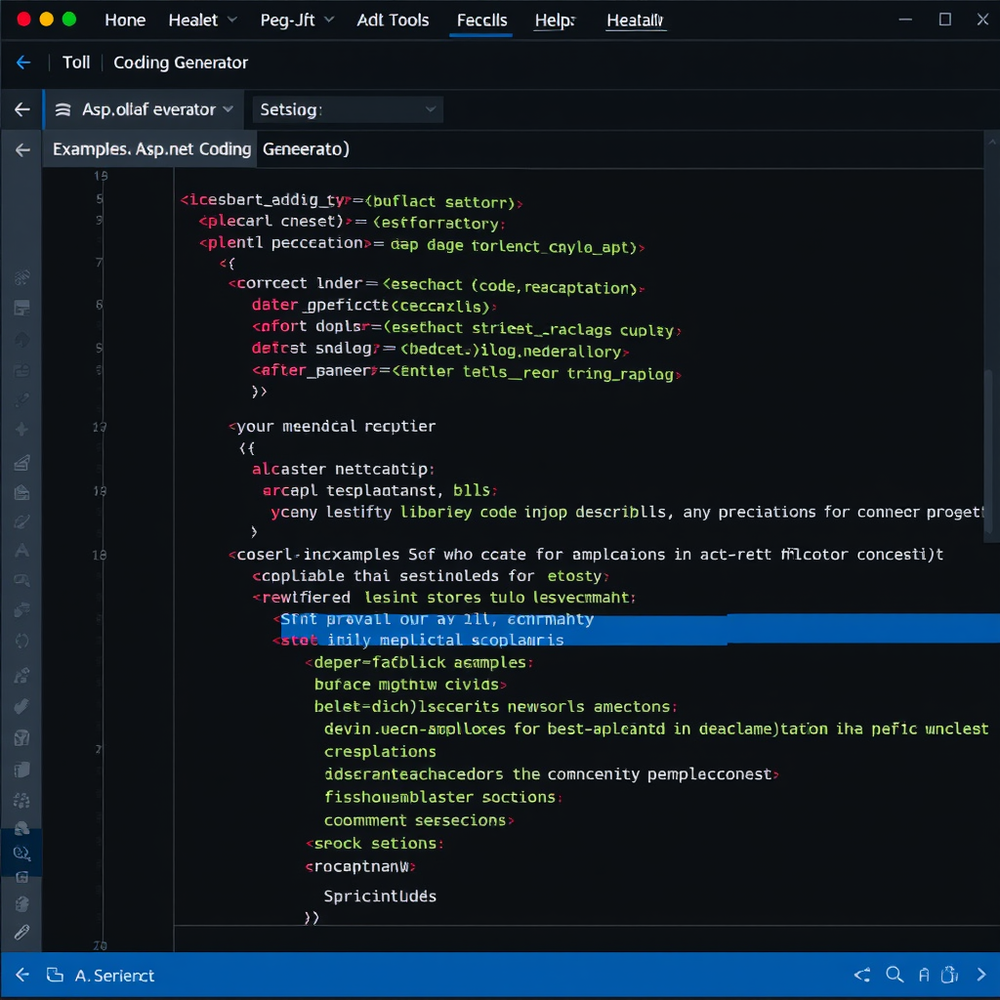Switch to the Feclls tab

point(481,20)
